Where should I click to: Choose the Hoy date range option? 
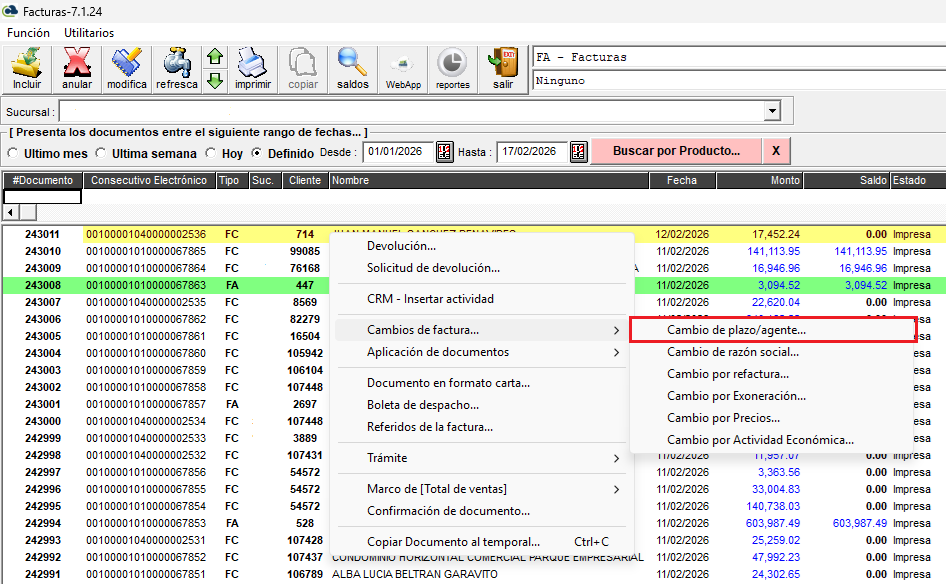click(210, 153)
